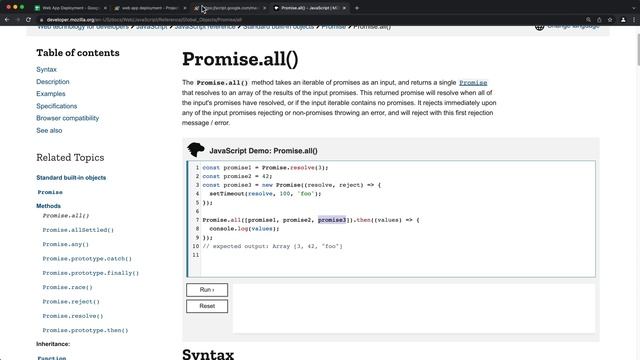Screen dimensions: 640x360
Task: Open the browser profile icon
Action: [x=623, y=20]
